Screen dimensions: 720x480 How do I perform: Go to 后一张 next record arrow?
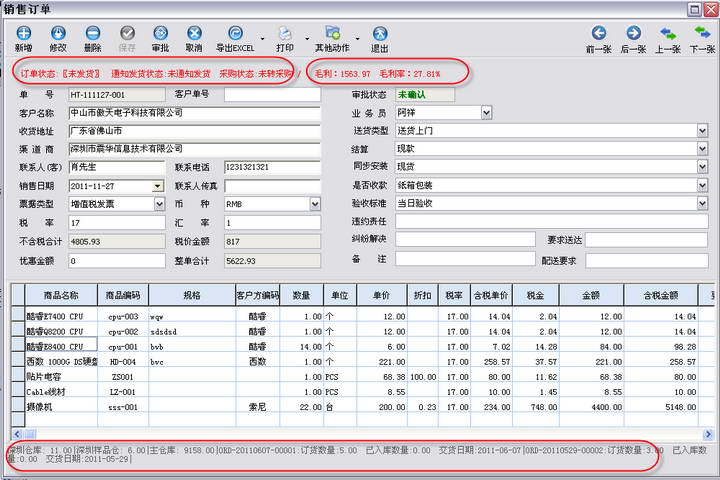coord(633,33)
